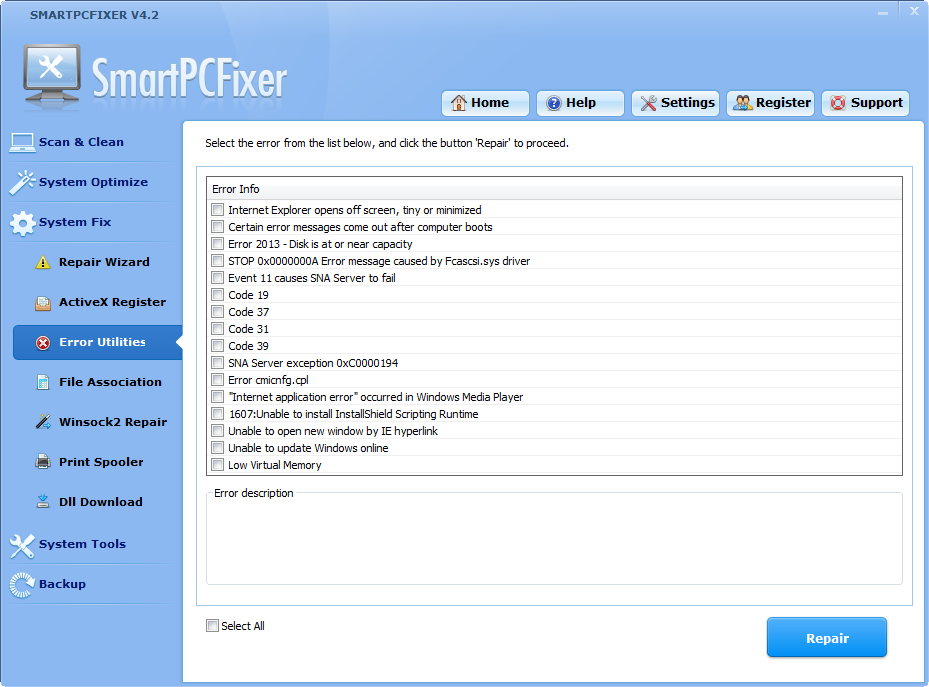
Task: Click the System Tools wrench icon
Action: tap(23, 545)
